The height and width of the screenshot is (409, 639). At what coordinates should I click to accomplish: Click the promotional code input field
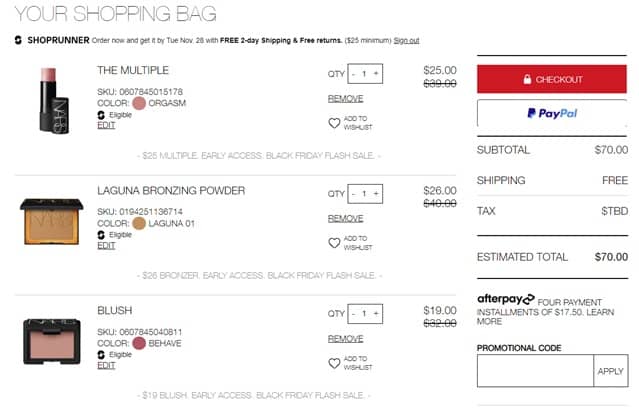534,370
